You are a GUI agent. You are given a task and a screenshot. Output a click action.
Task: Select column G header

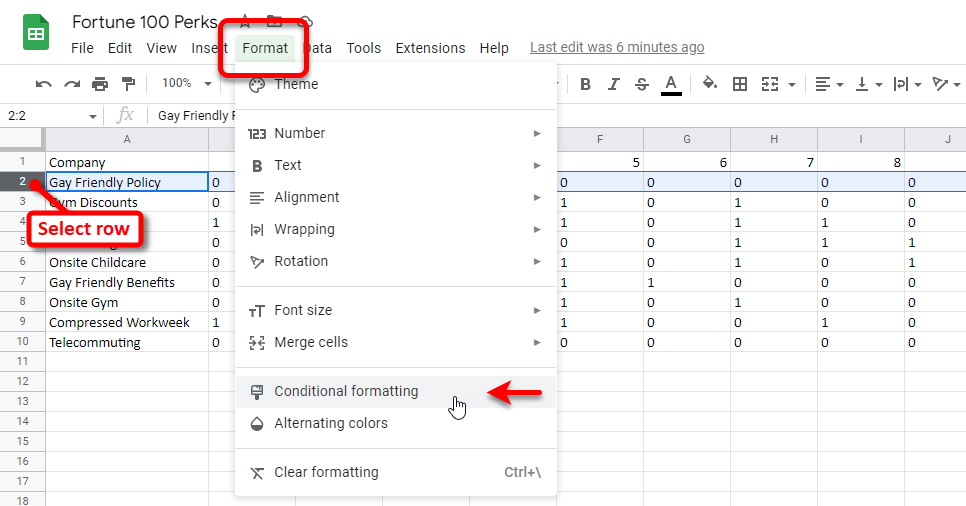(x=687, y=139)
